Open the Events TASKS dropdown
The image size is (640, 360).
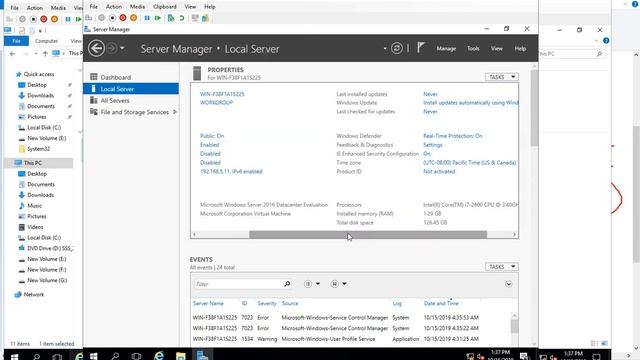pos(502,267)
